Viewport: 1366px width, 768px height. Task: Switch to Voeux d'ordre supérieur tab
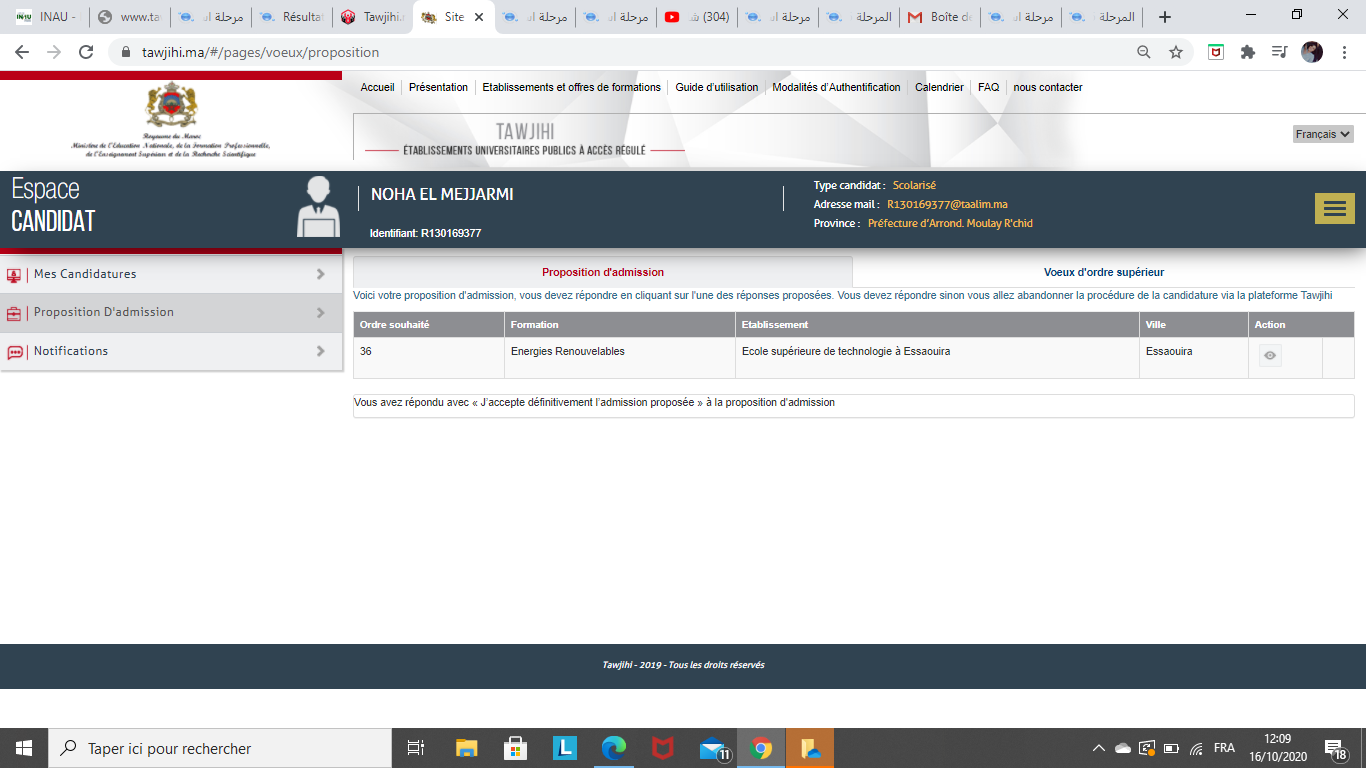click(x=1103, y=272)
